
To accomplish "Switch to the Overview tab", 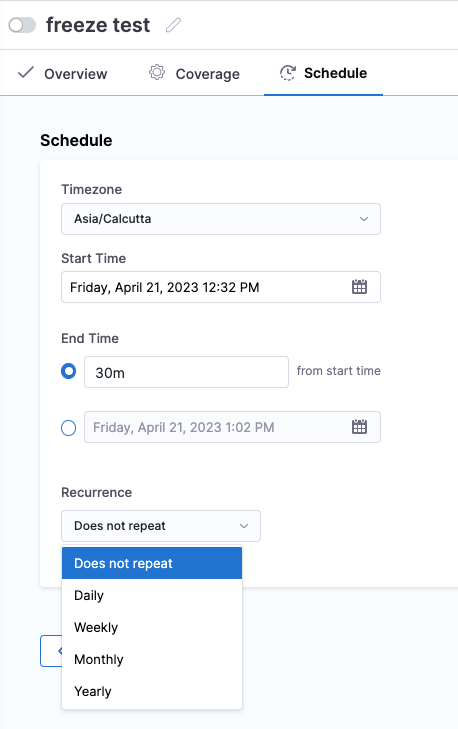I will coord(62,73).
